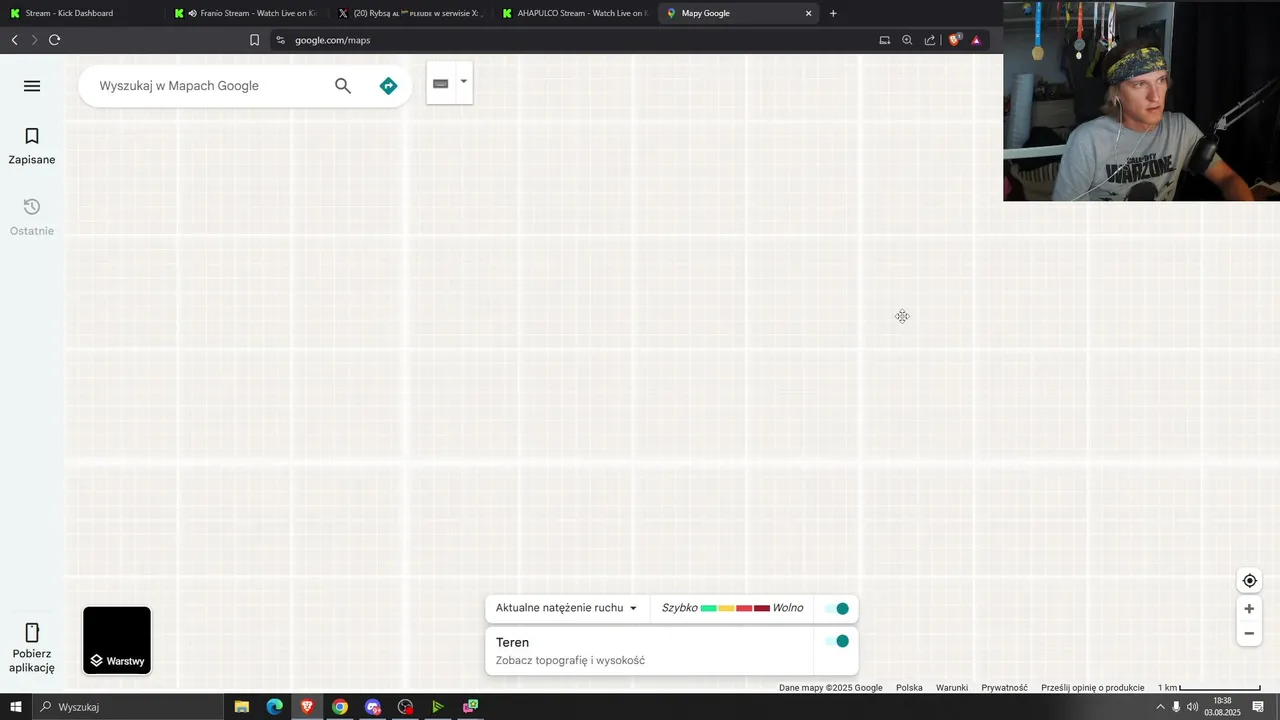This screenshot has width=1280, height=720.
Task: Click Prześlij opinię o produkcie link
Action: [1092, 688]
